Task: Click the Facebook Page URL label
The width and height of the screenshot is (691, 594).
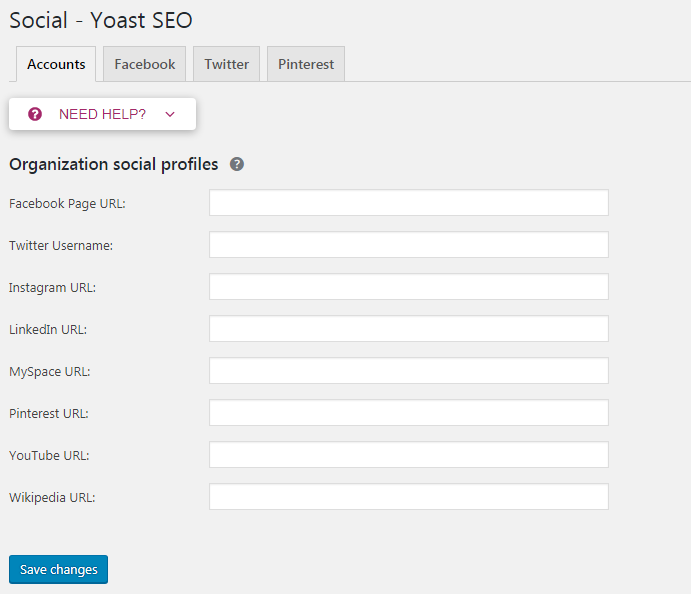Action: tap(67, 203)
